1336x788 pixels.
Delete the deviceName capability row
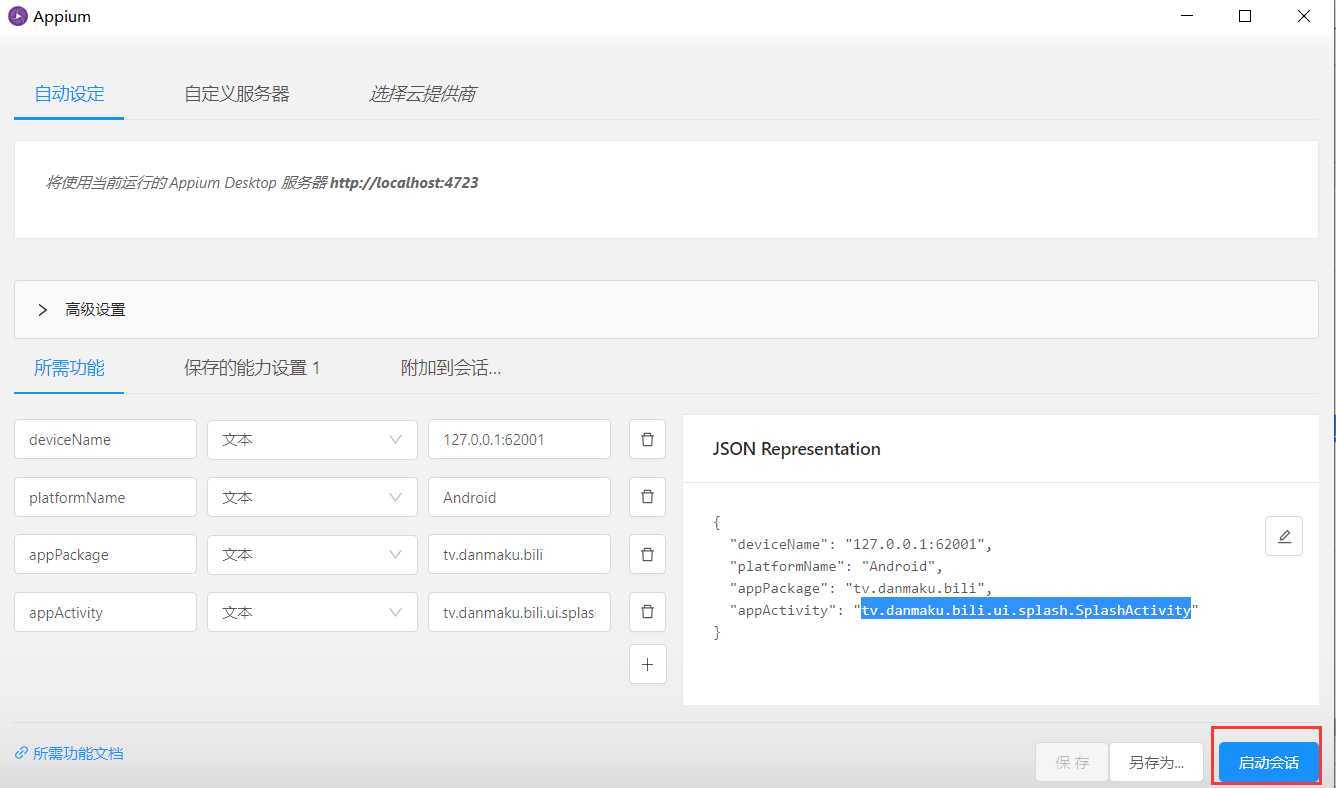coord(647,439)
